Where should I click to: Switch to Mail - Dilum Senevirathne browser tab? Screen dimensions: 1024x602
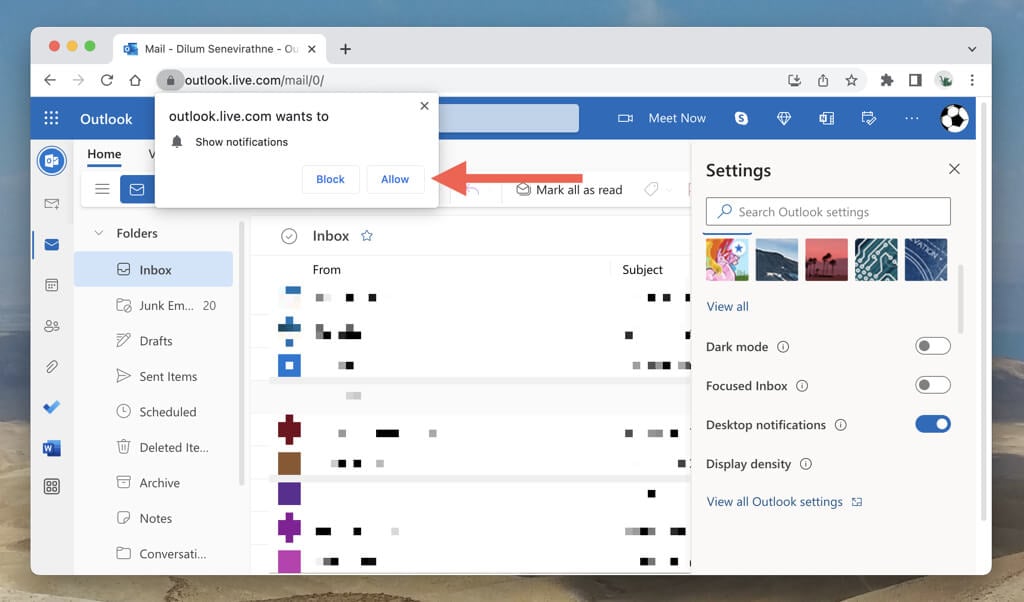[219, 49]
